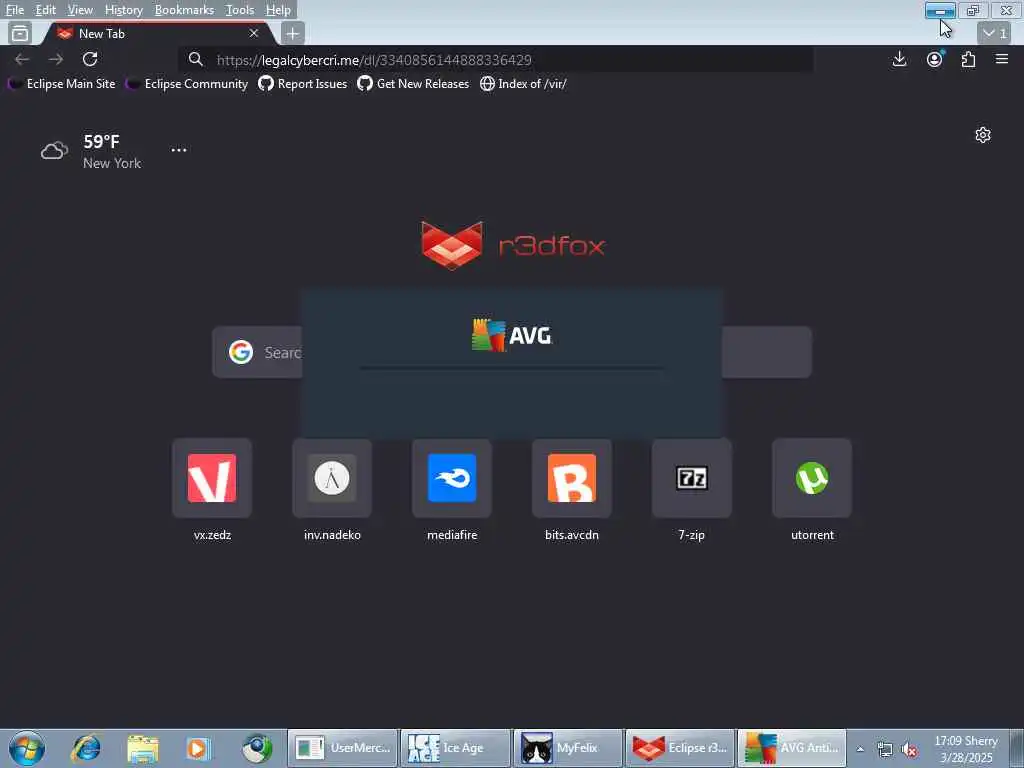The image size is (1024, 768).
Task: Open the History menu
Action: point(123,10)
